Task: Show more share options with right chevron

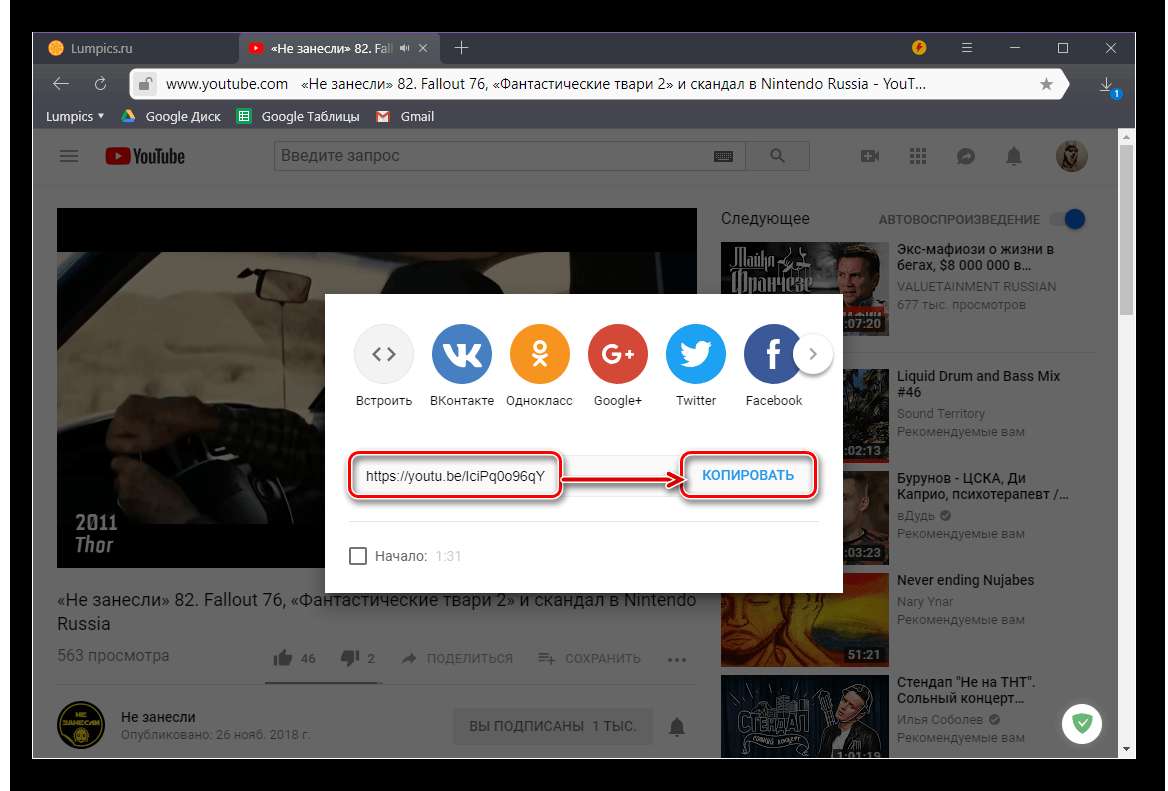Action: pyautogui.click(x=813, y=353)
